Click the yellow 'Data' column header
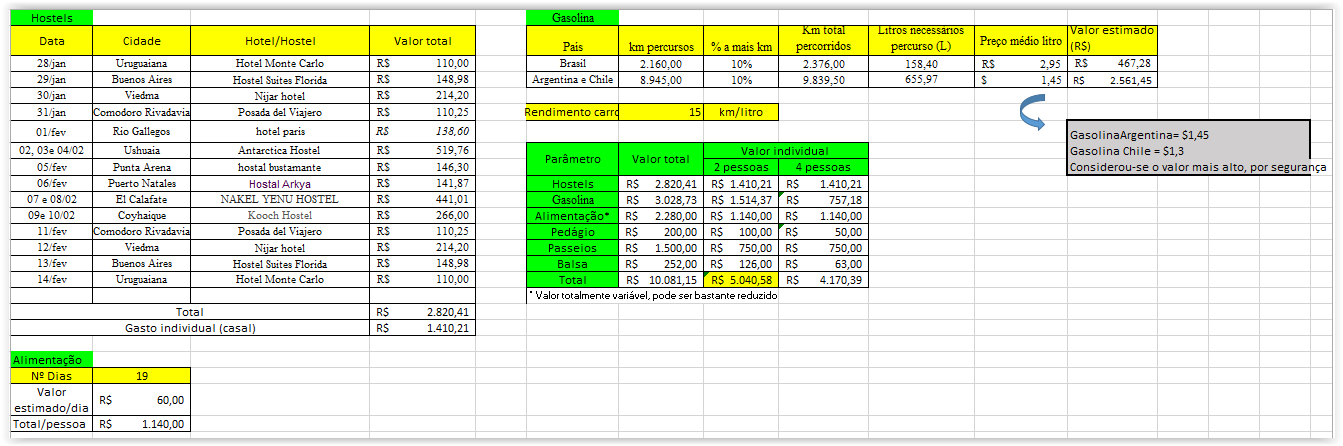1343x446 pixels. tap(51, 41)
